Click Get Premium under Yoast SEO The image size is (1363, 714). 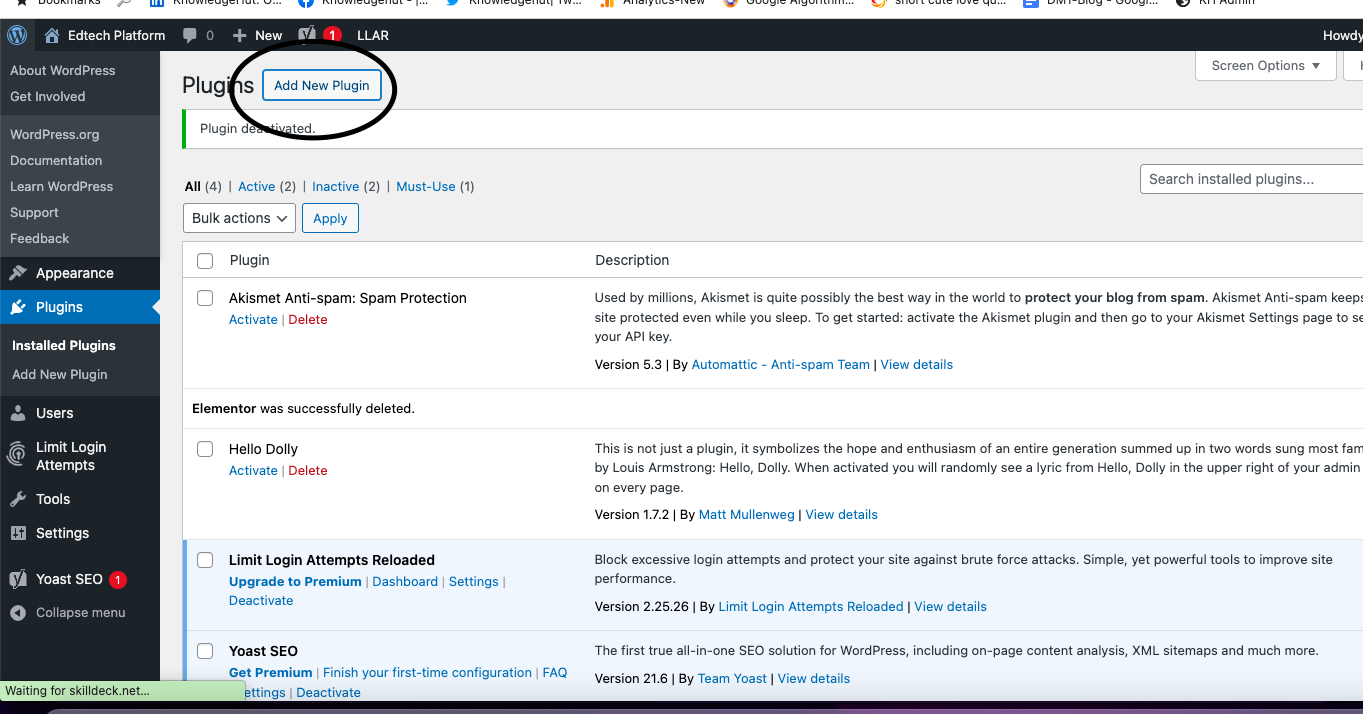pyautogui.click(x=271, y=673)
